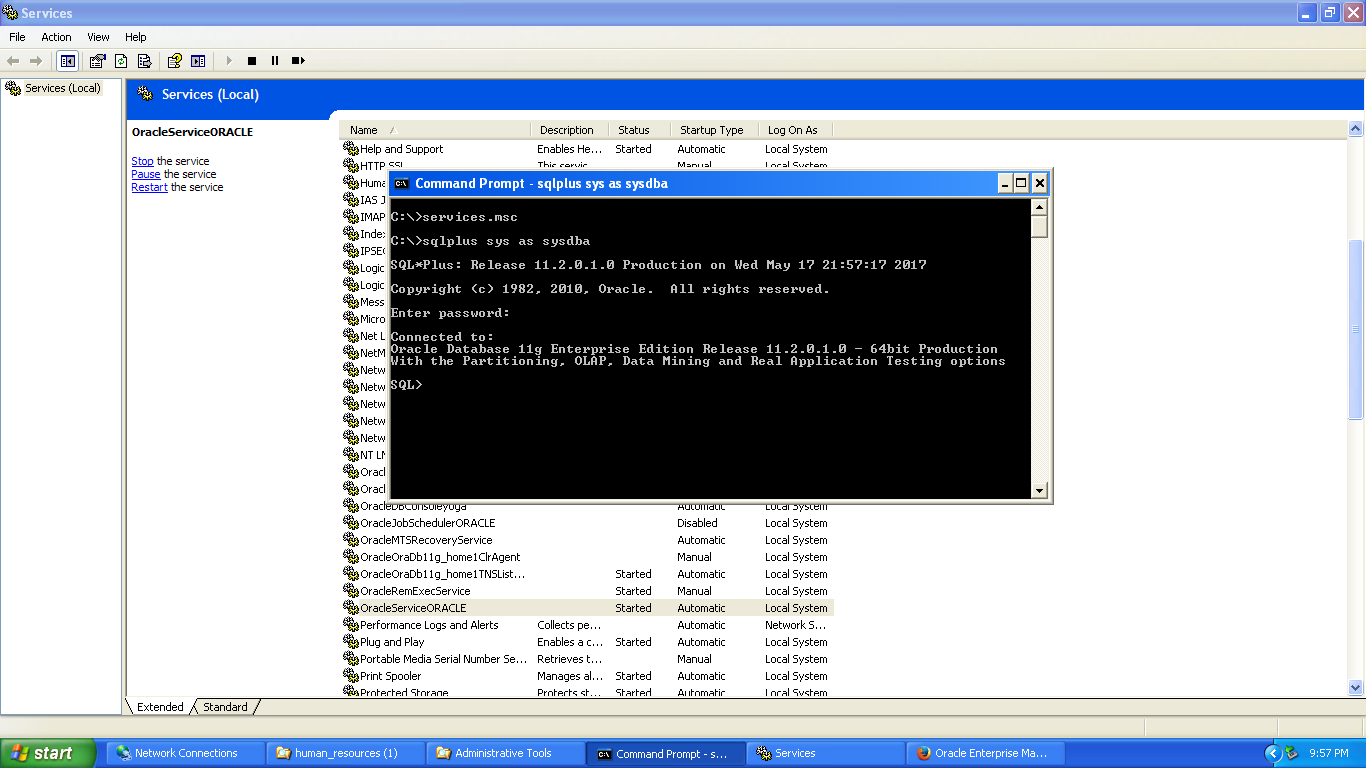Click the Stop the service link
The width and height of the screenshot is (1366, 768).
pos(143,161)
